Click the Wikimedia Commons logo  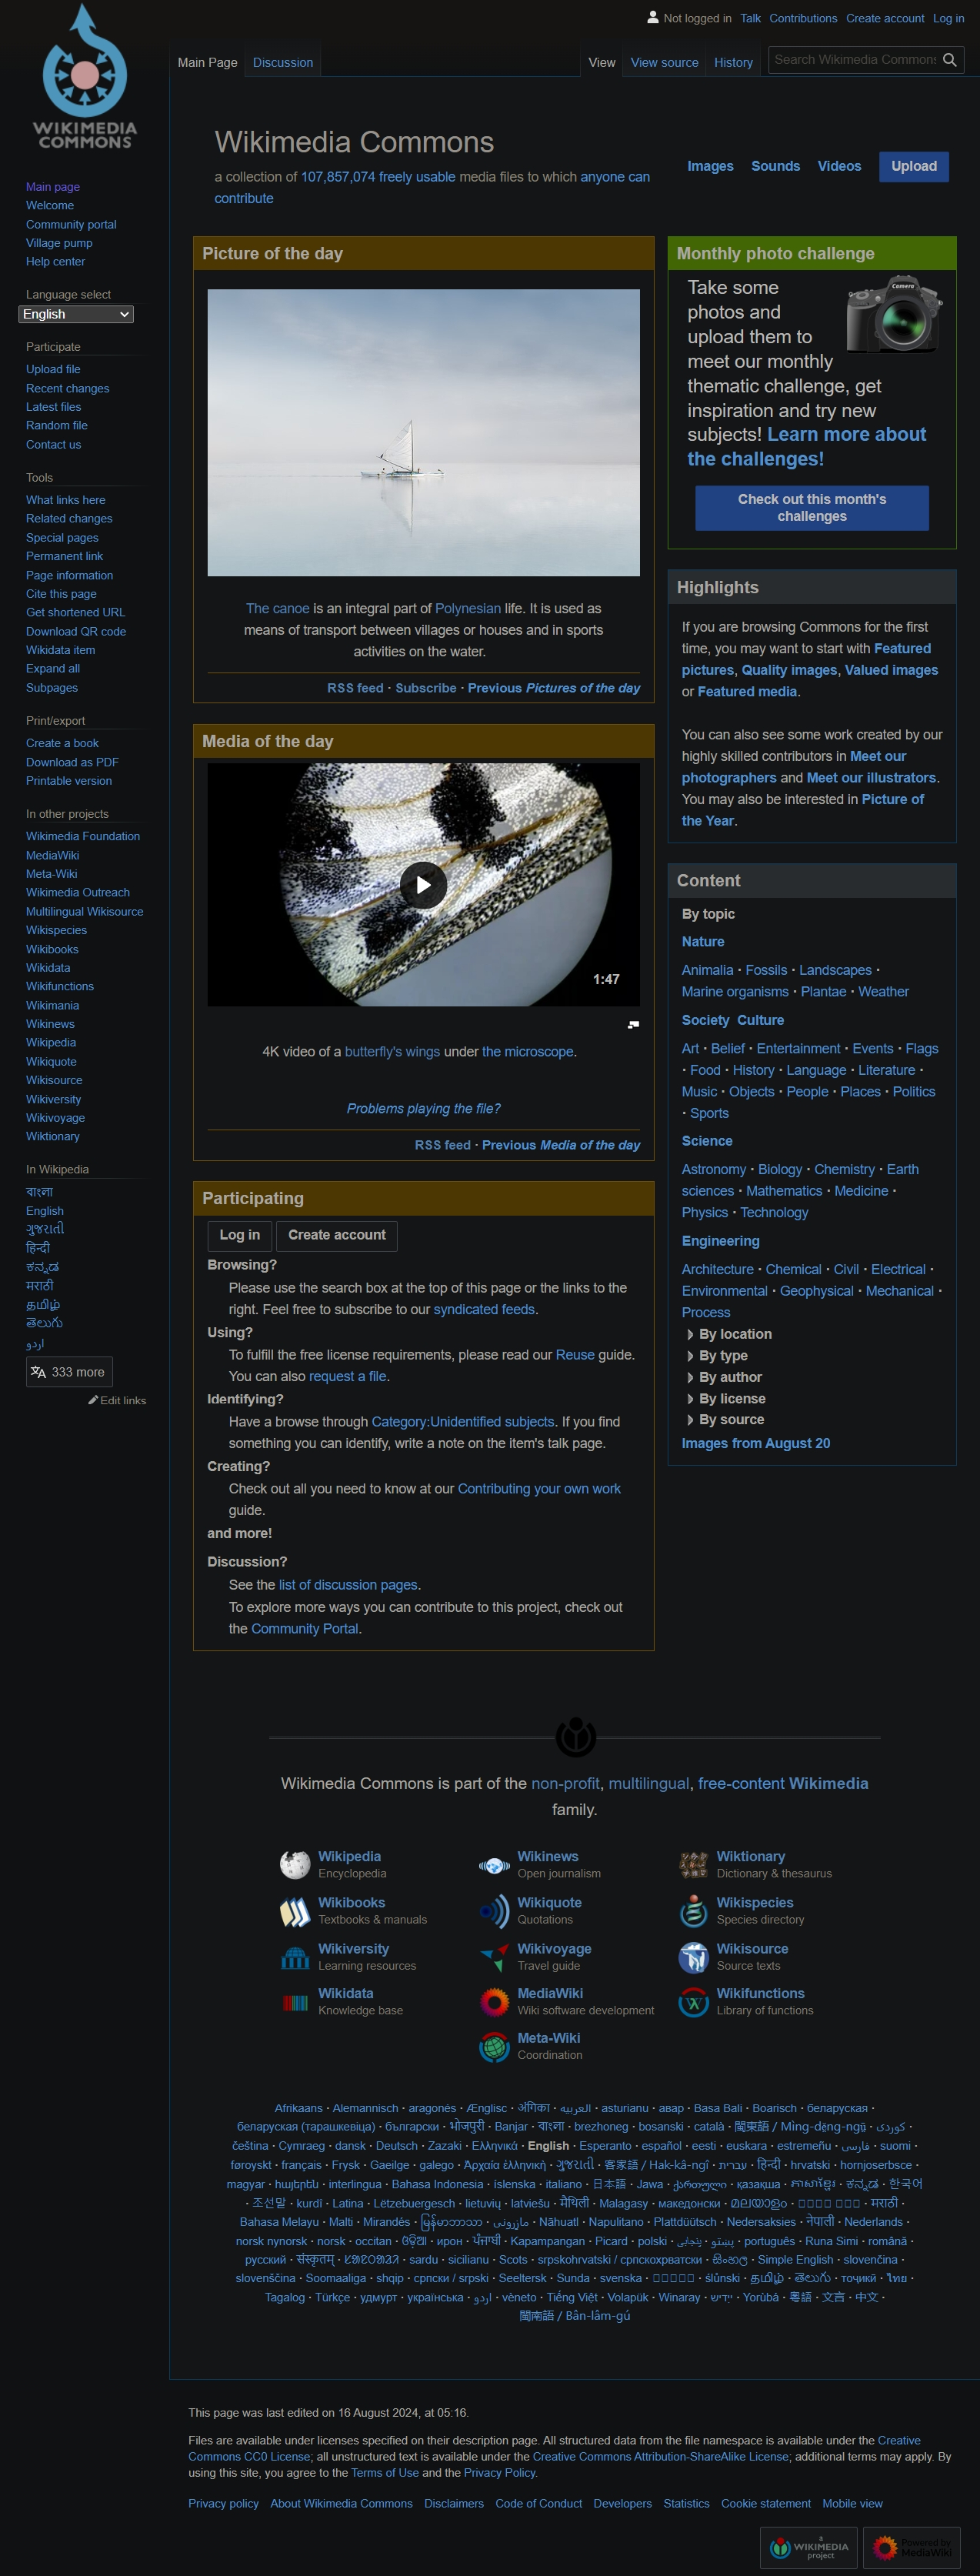click(x=85, y=78)
